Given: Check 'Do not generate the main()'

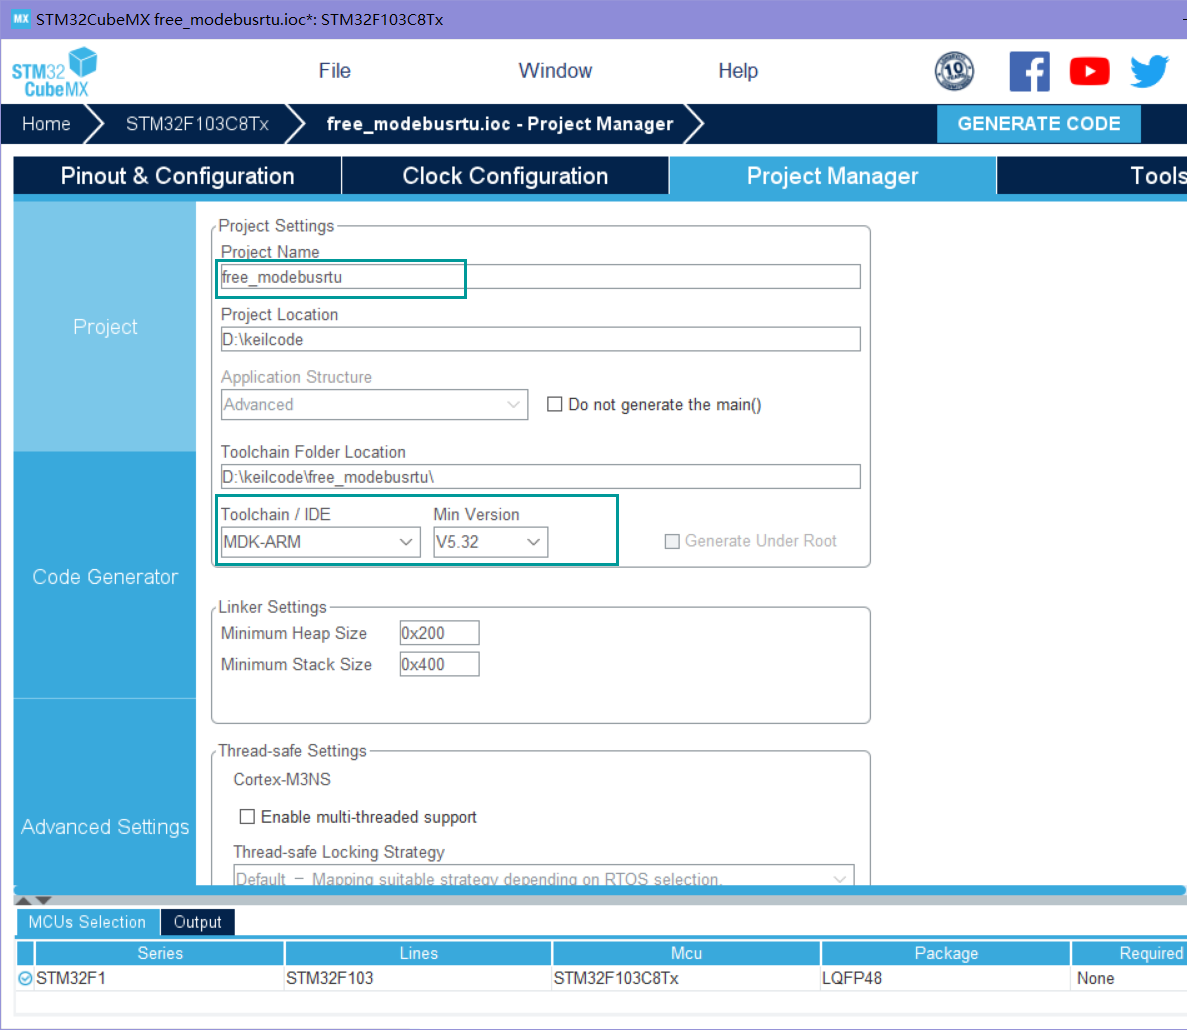Looking at the screenshot, I should pos(555,404).
